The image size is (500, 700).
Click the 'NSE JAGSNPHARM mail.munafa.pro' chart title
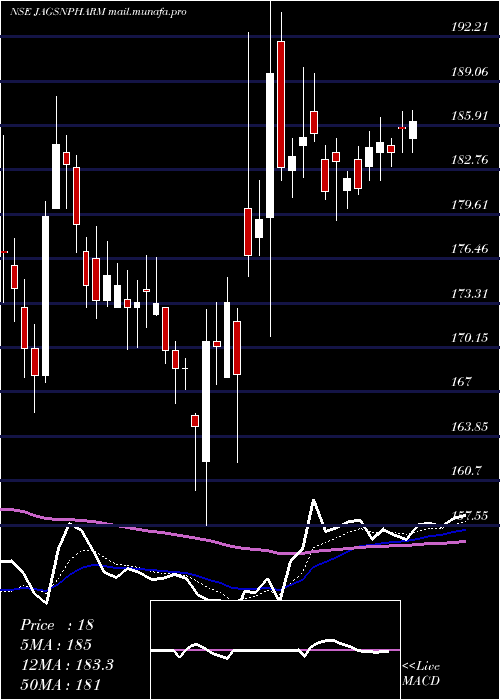point(98,12)
